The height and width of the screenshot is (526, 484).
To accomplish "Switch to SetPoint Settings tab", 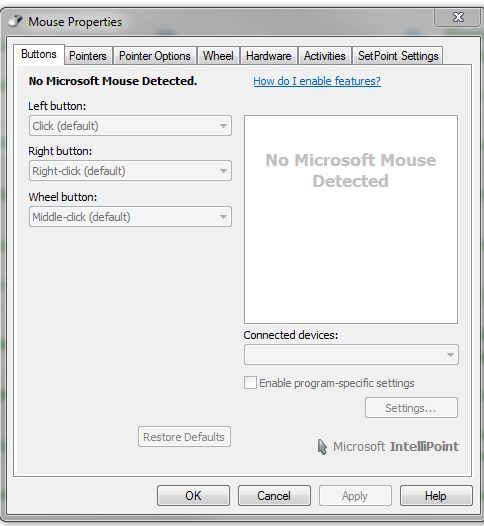I will [398, 56].
